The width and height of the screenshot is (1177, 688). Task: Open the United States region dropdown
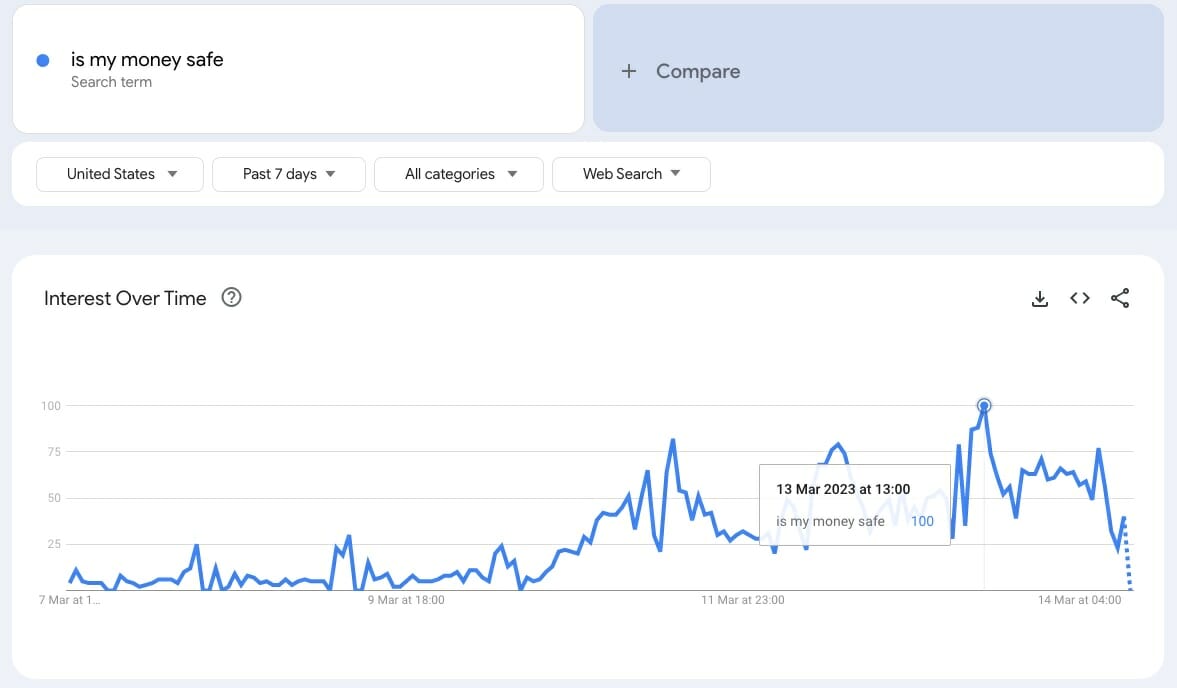[x=120, y=174]
